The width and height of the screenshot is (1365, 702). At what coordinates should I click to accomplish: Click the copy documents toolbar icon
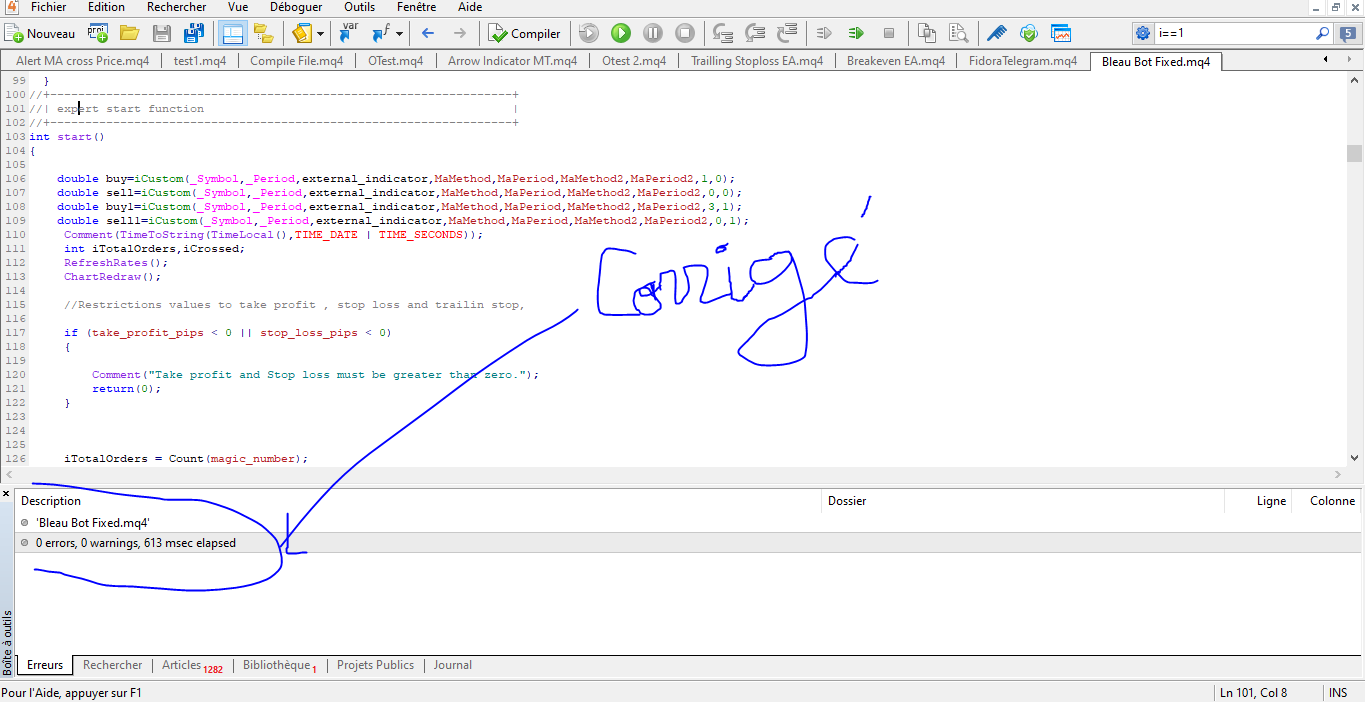pos(927,33)
